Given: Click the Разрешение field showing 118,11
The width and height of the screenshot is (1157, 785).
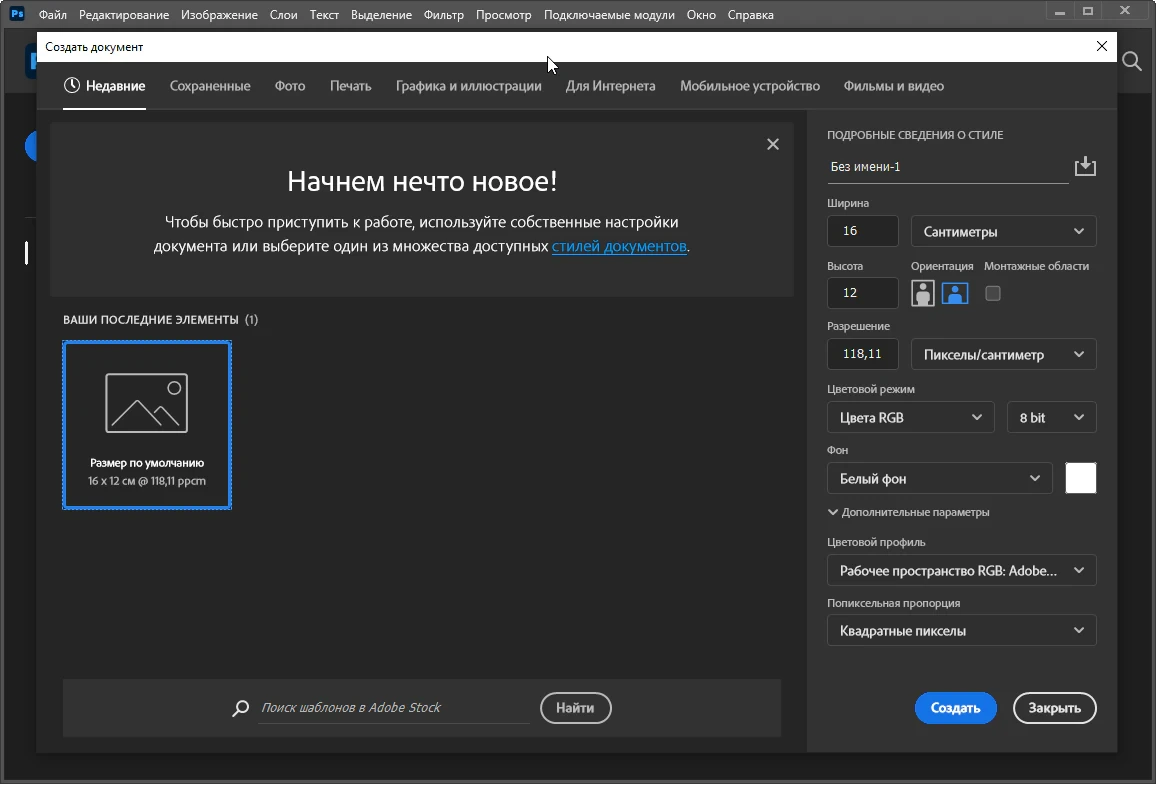Looking at the screenshot, I should tap(863, 354).
